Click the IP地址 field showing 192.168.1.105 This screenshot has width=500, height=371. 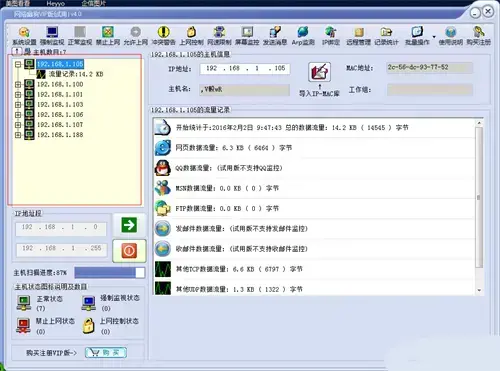click(x=245, y=69)
